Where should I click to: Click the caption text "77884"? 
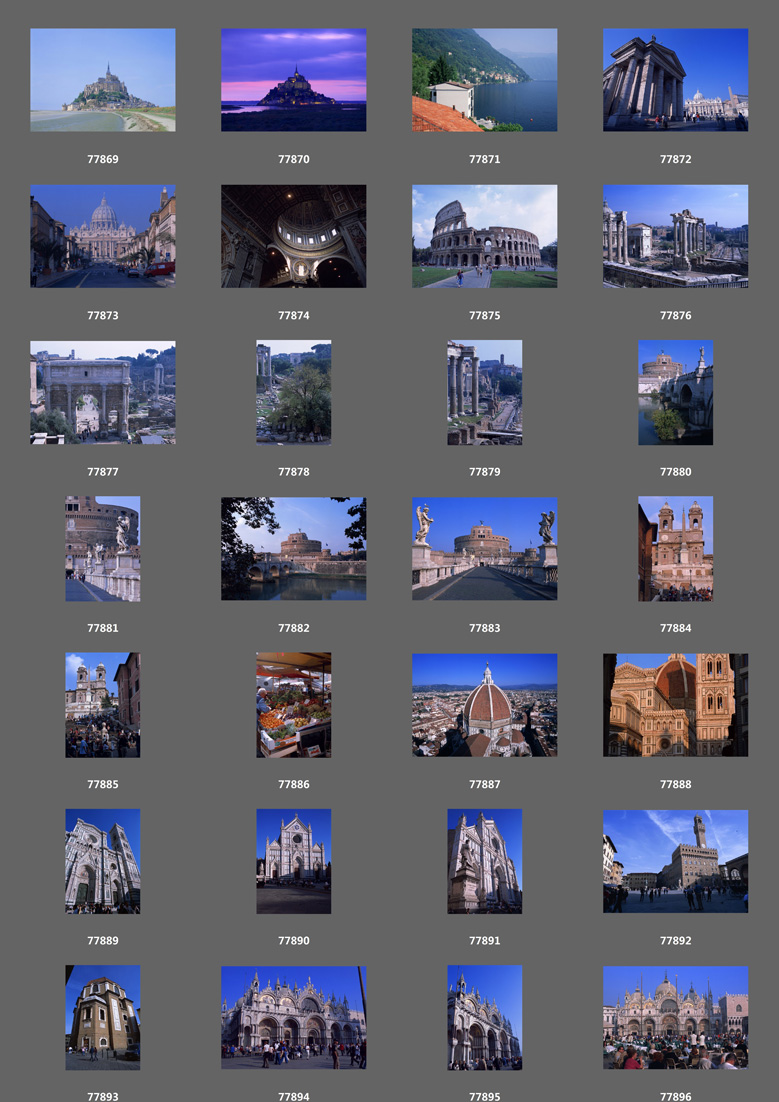tap(676, 628)
